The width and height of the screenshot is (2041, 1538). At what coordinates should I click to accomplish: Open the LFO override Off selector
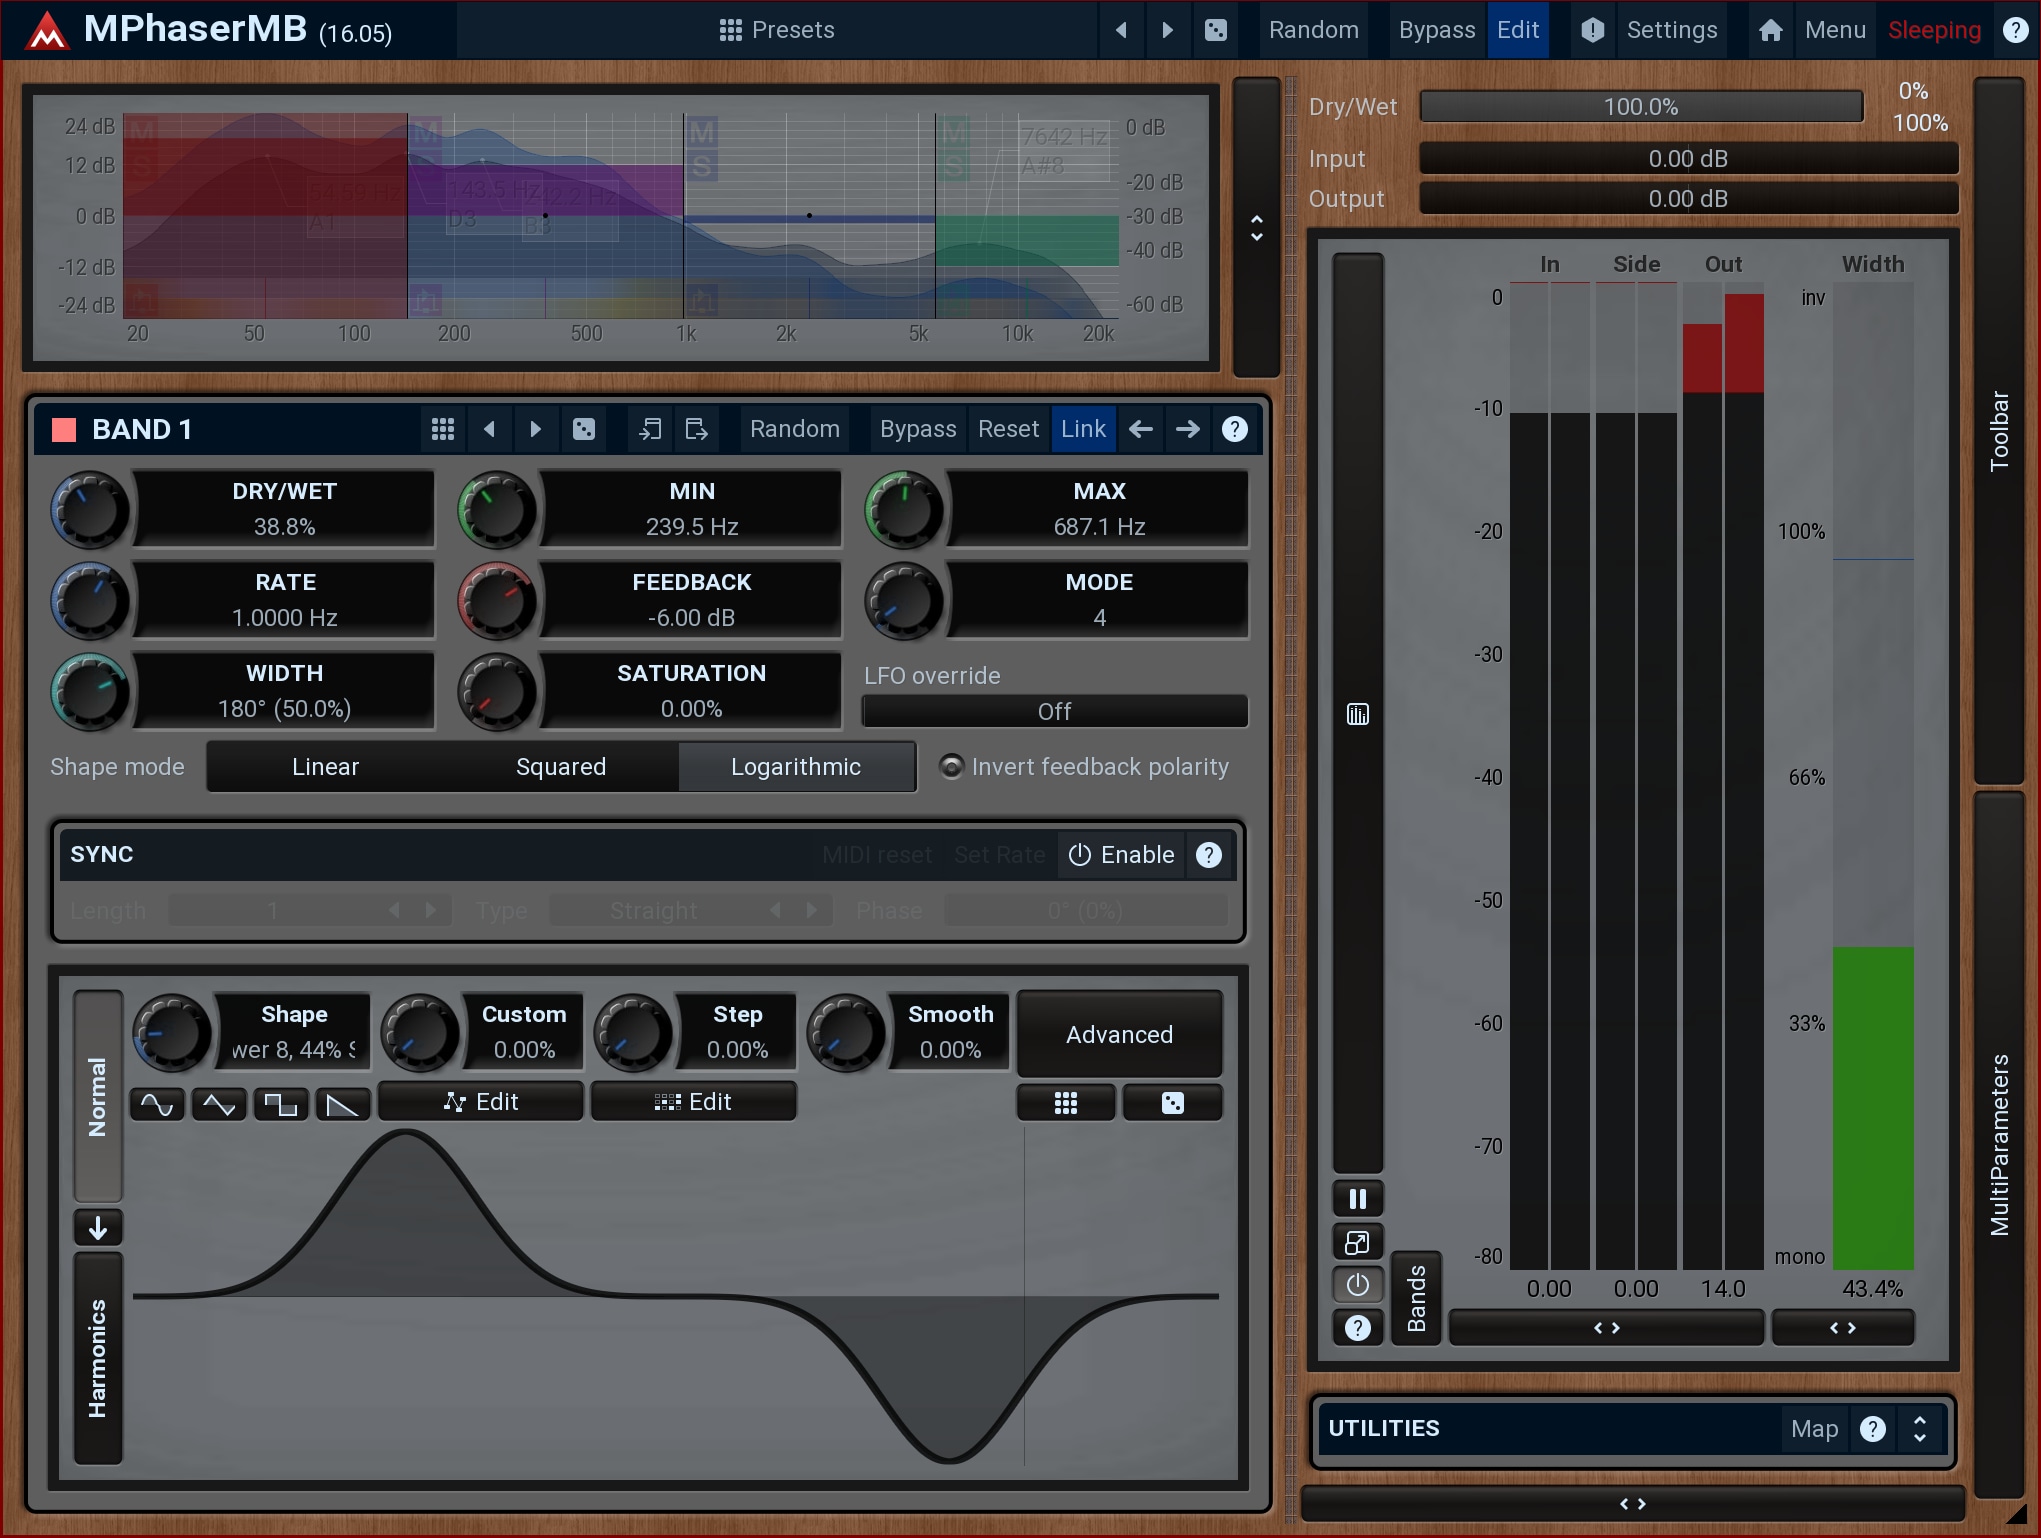(x=1055, y=711)
